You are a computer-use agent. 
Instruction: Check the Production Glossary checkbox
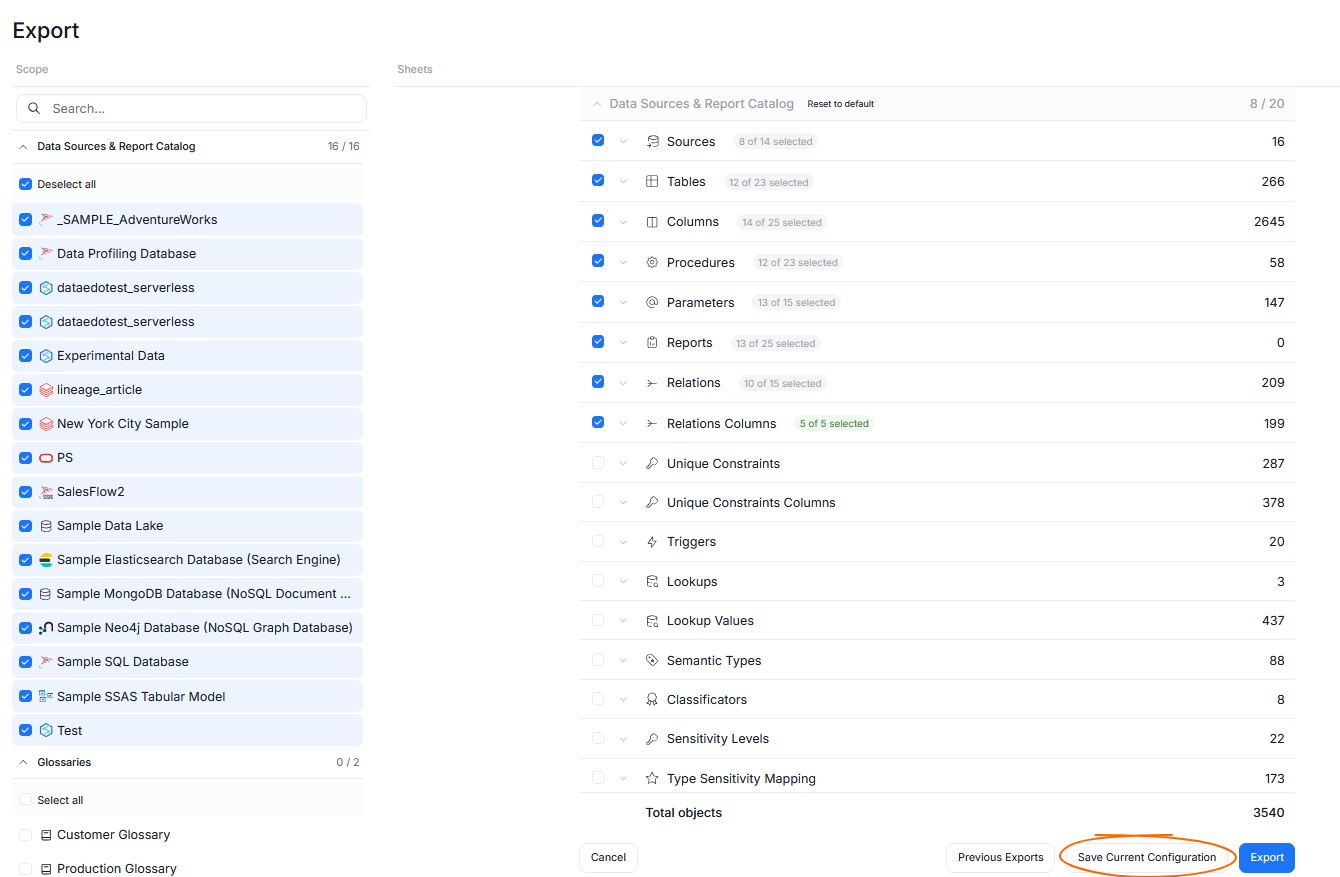click(26, 868)
